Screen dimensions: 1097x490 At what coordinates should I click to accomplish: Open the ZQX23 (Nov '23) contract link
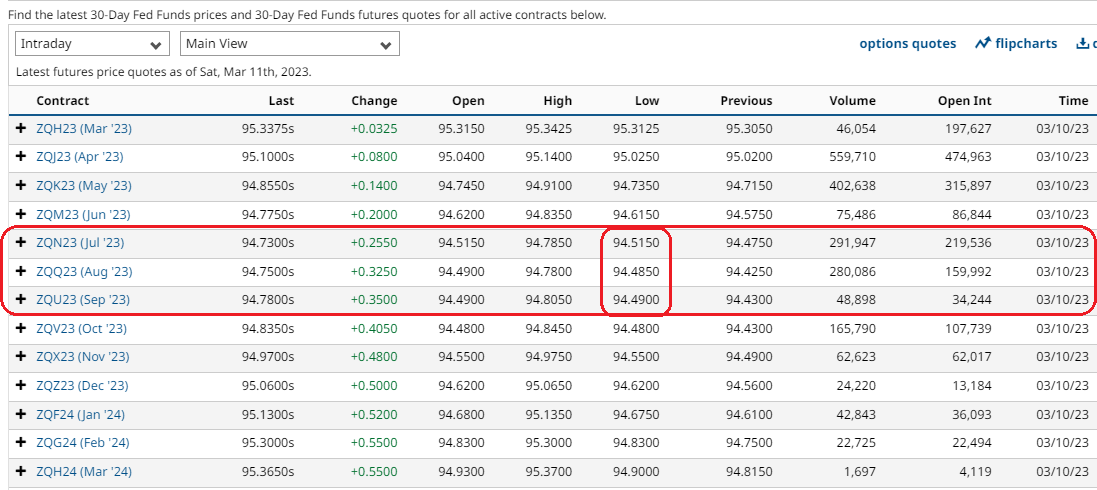click(83, 357)
